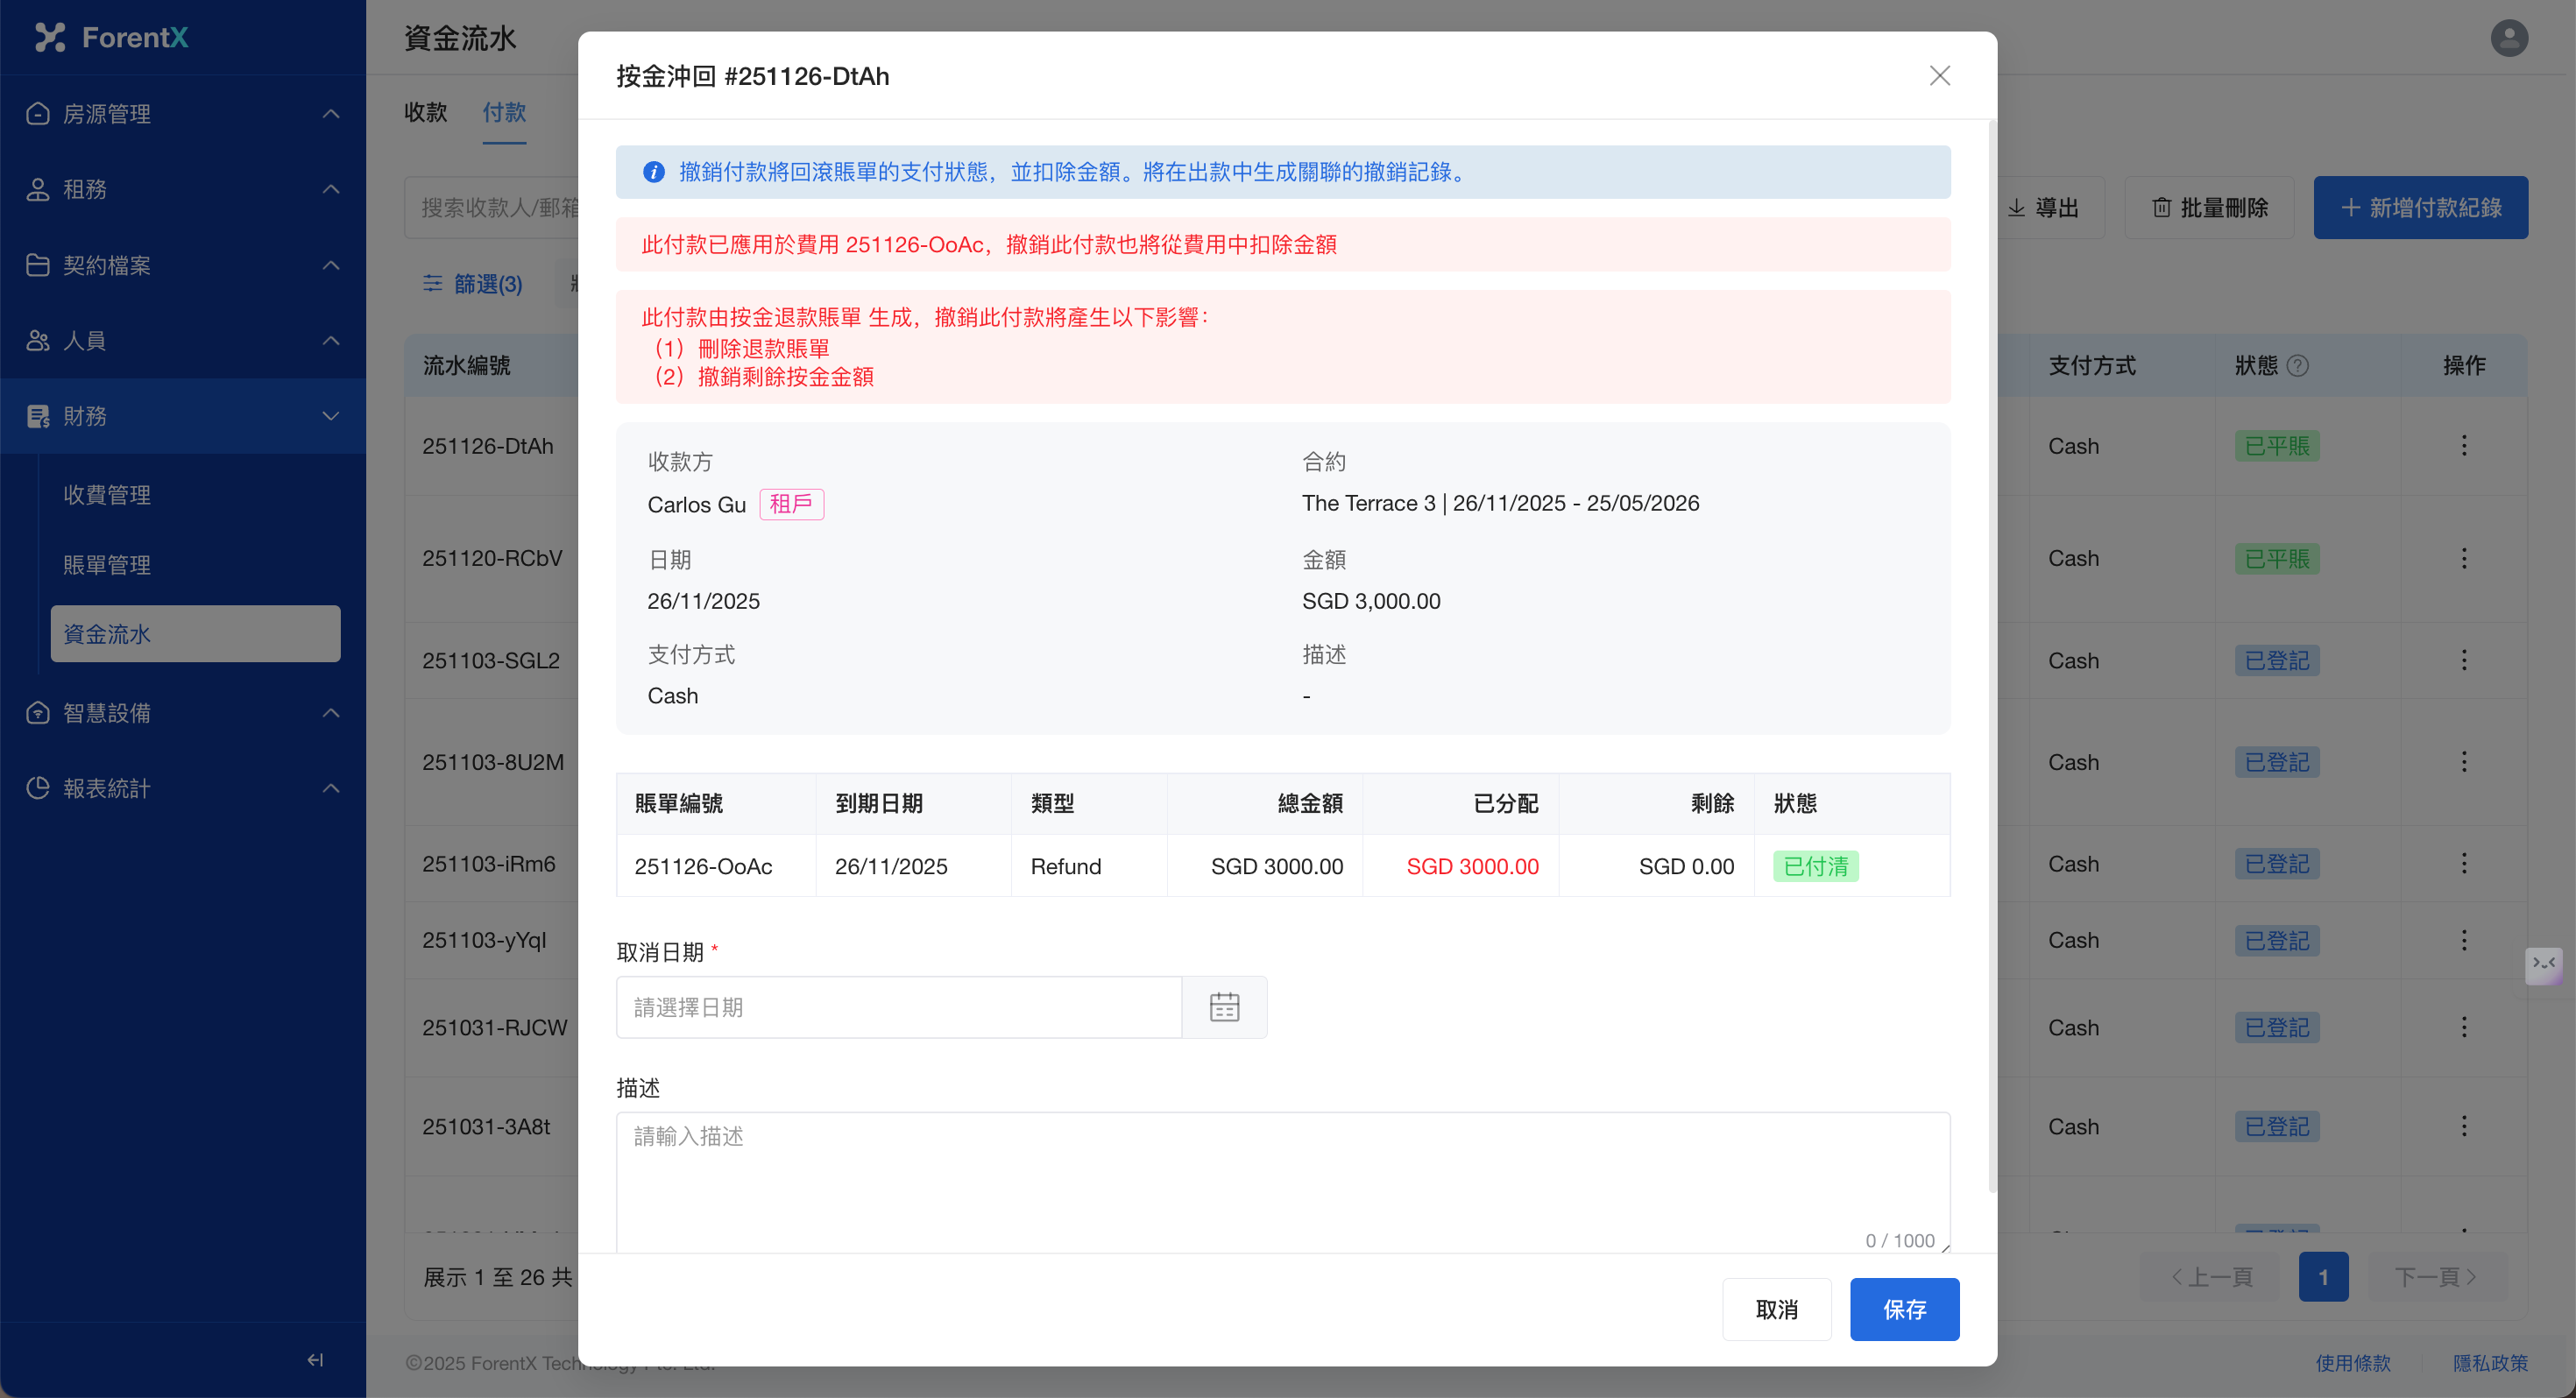The width and height of the screenshot is (2576, 1398).
Task: Open three-dot menu for 251103-SGL2 row
Action: (x=2463, y=660)
